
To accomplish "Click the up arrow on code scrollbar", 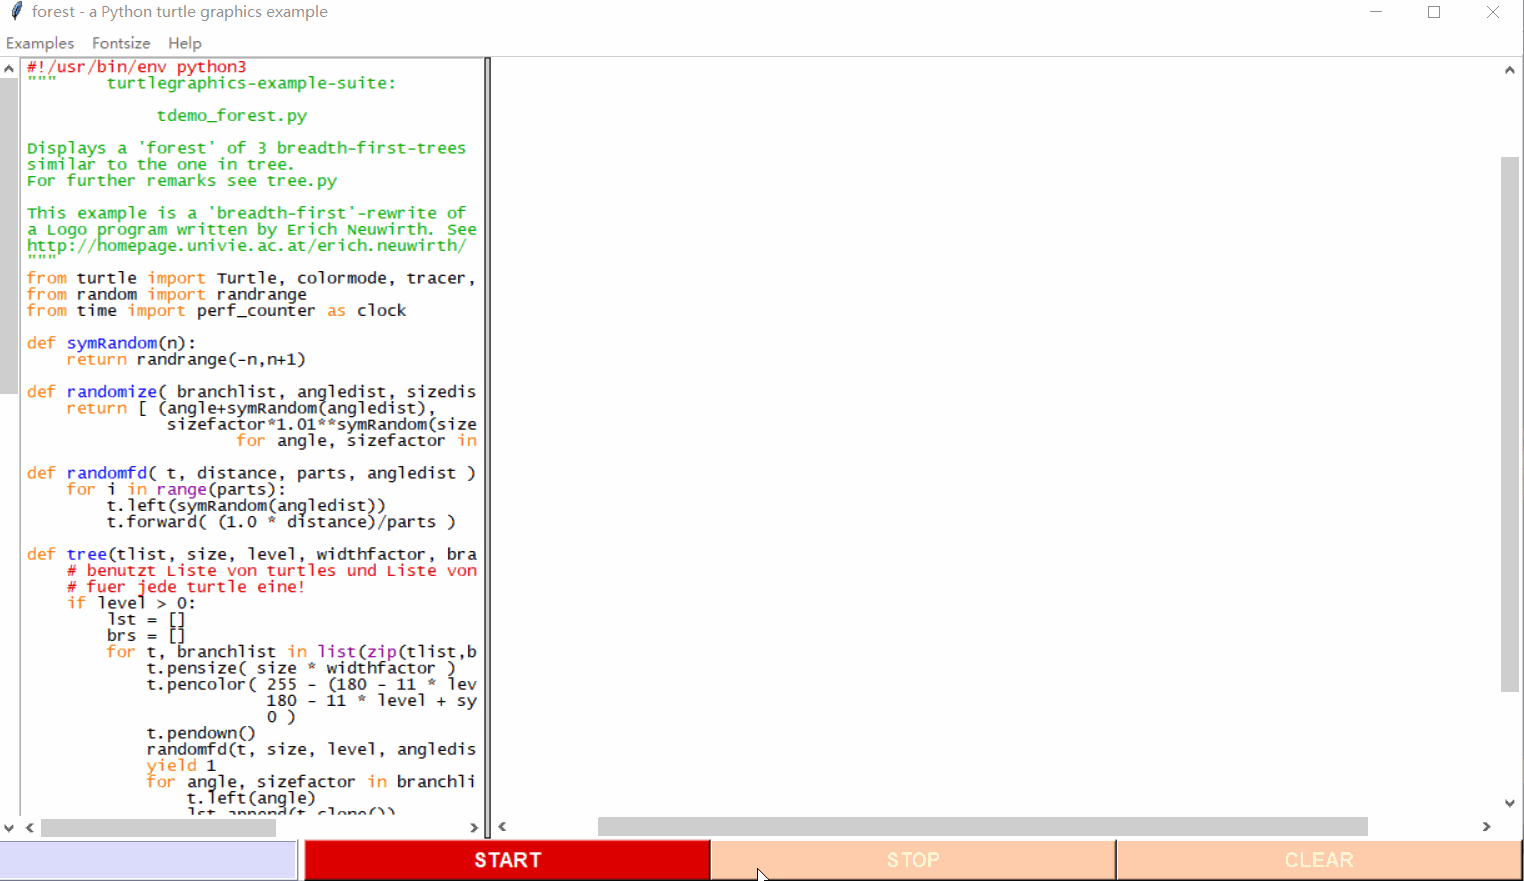I will click(8, 67).
